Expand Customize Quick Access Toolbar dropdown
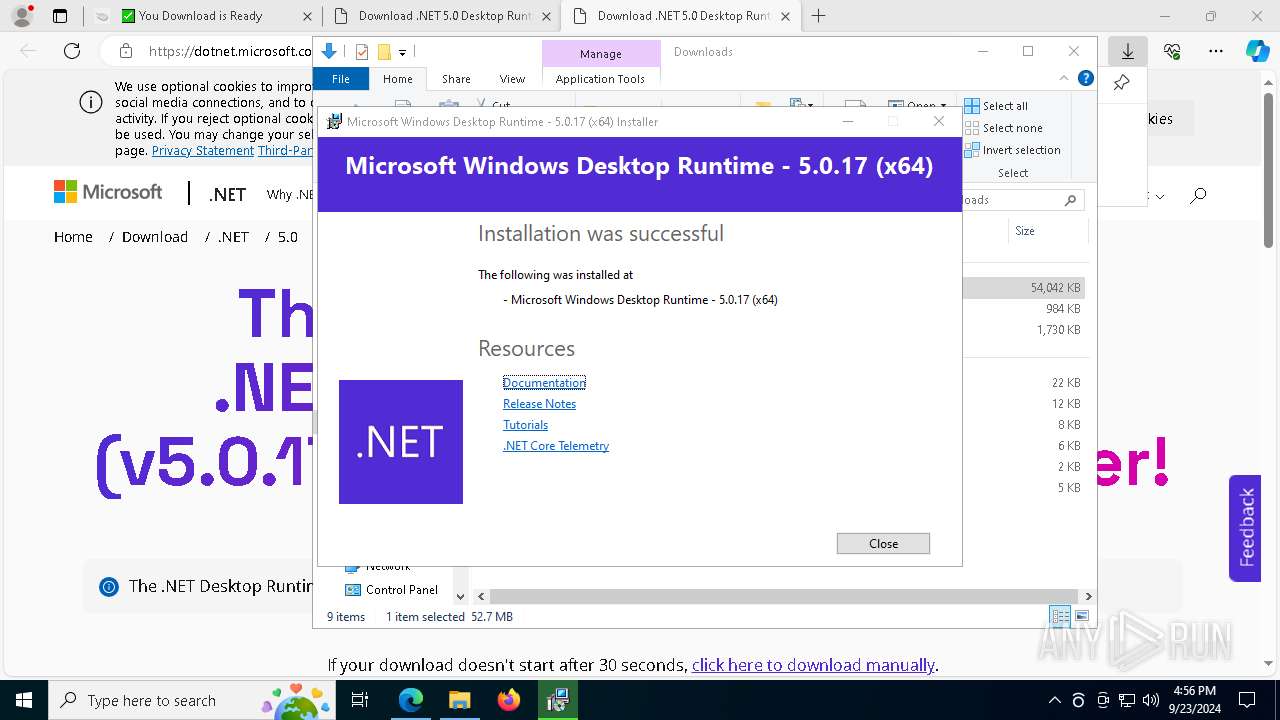The width and height of the screenshot is (1280, 720). pyautogui.click(x=402, y=52)
